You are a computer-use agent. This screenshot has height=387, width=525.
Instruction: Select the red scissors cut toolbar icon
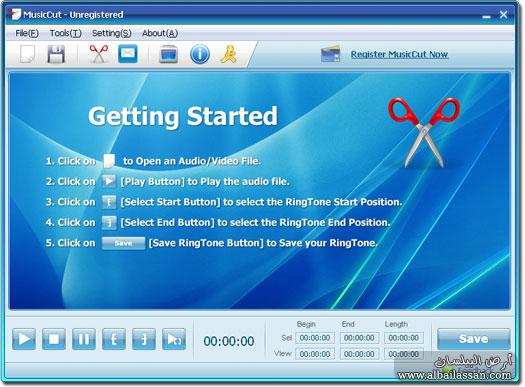coord(98,54)
